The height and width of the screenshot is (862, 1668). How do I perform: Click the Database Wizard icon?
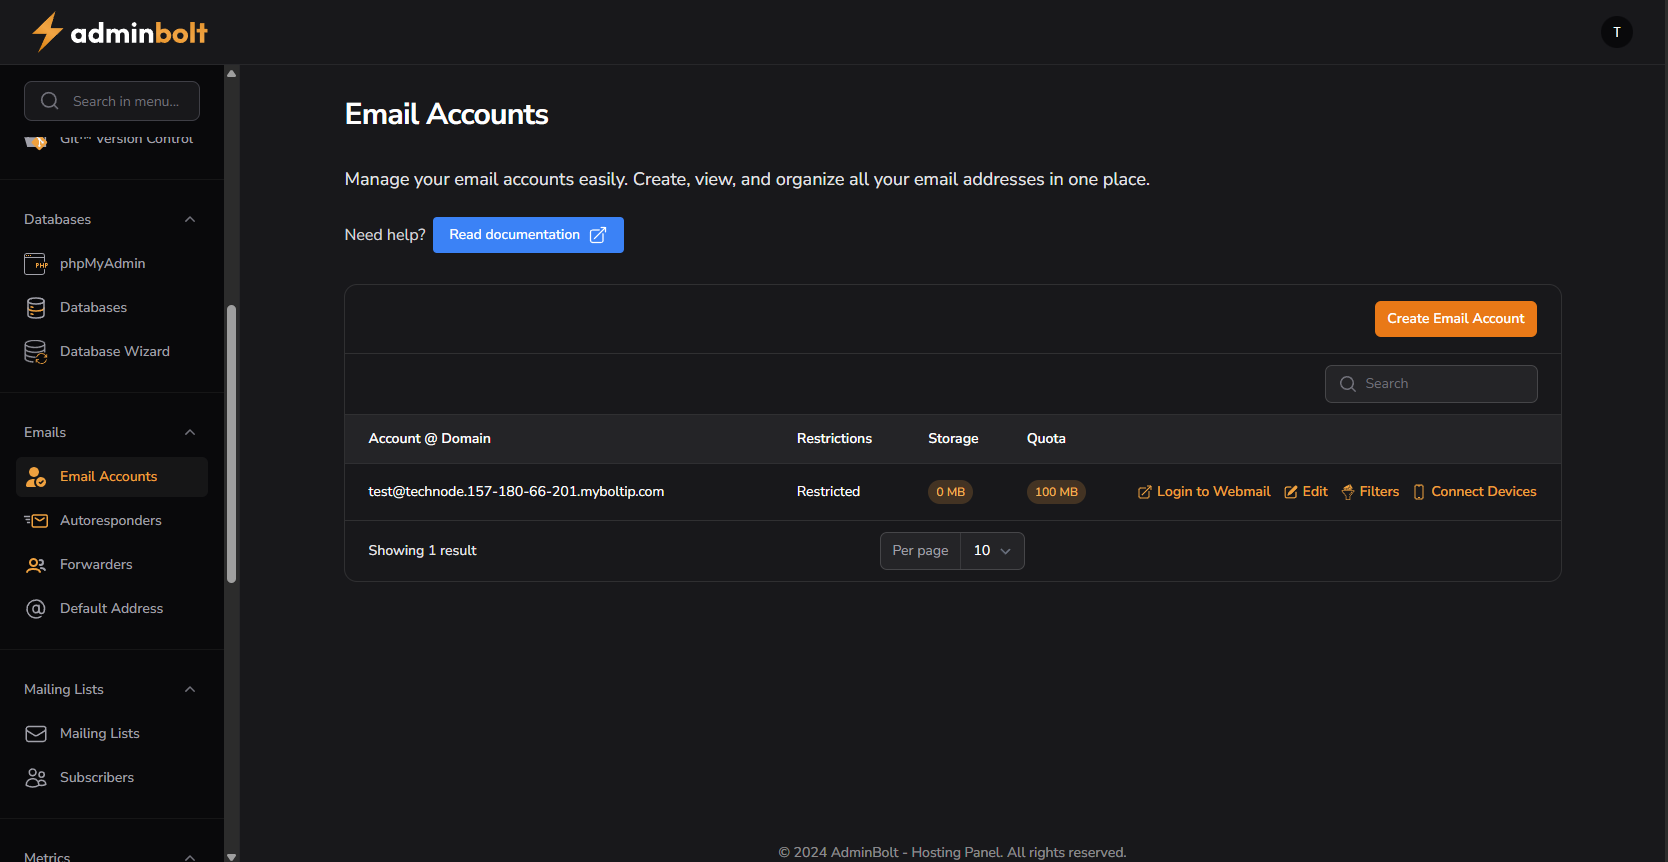coord(36,352)
